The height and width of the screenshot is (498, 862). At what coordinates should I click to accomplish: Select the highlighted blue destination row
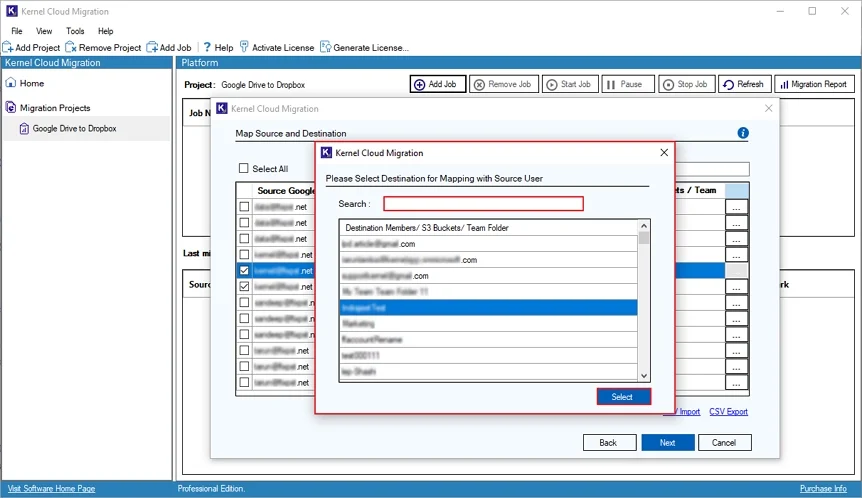click(488, 307)
